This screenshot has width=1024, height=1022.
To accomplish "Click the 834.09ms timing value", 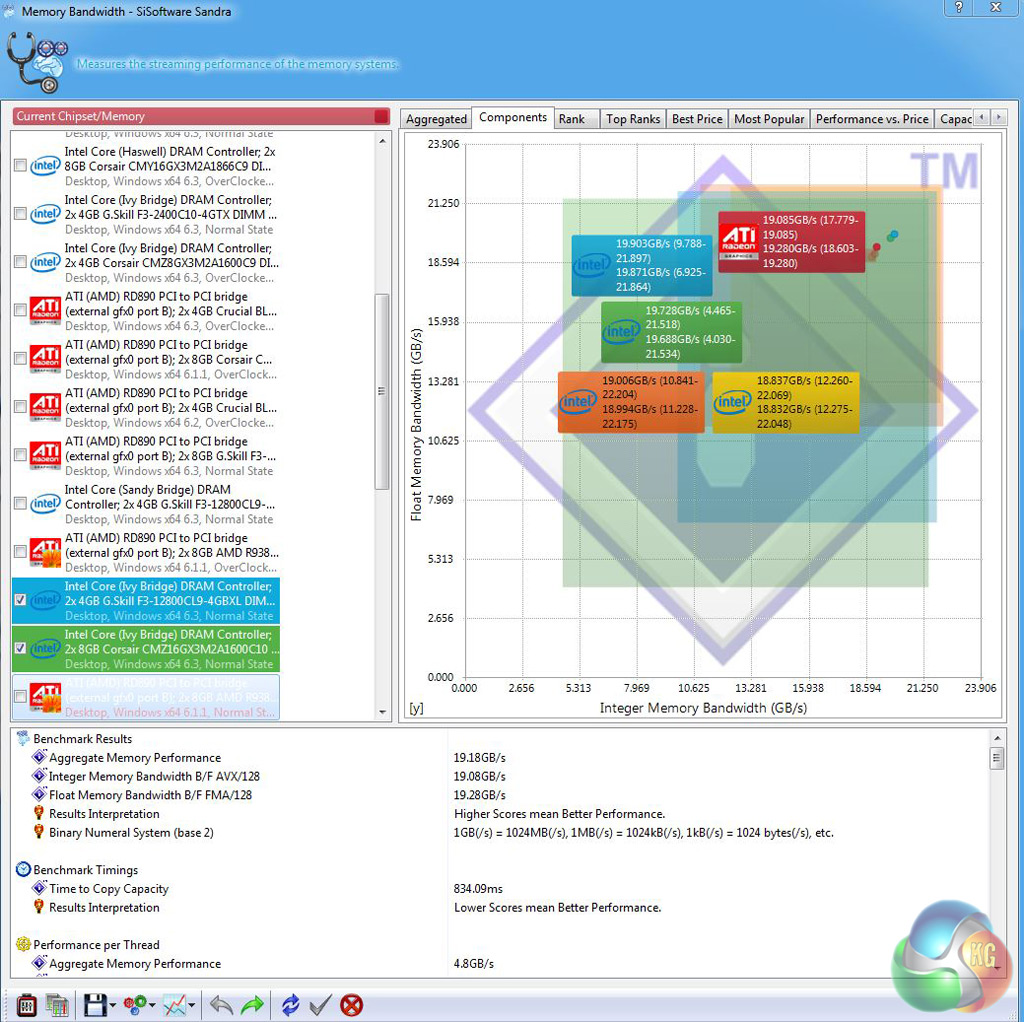I will [478, 889].
